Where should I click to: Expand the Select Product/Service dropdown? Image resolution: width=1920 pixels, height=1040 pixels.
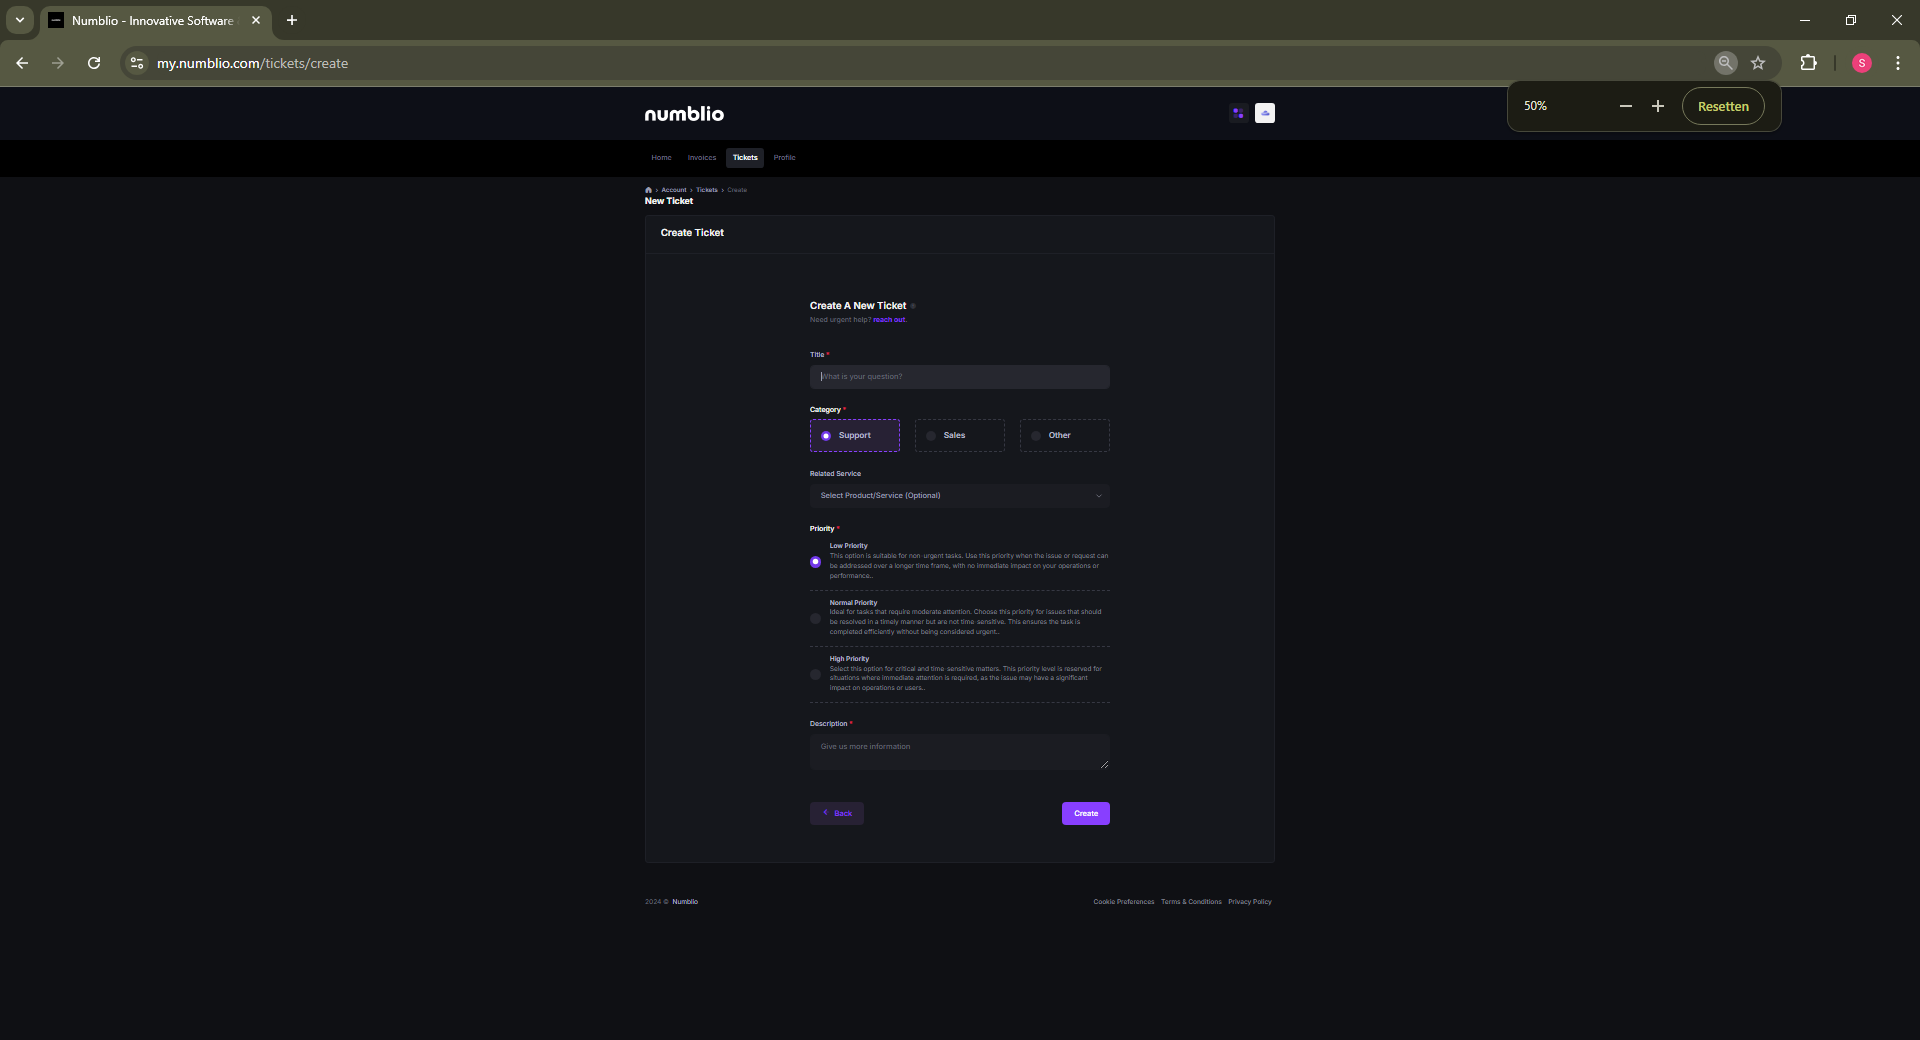tap(959, 496)
